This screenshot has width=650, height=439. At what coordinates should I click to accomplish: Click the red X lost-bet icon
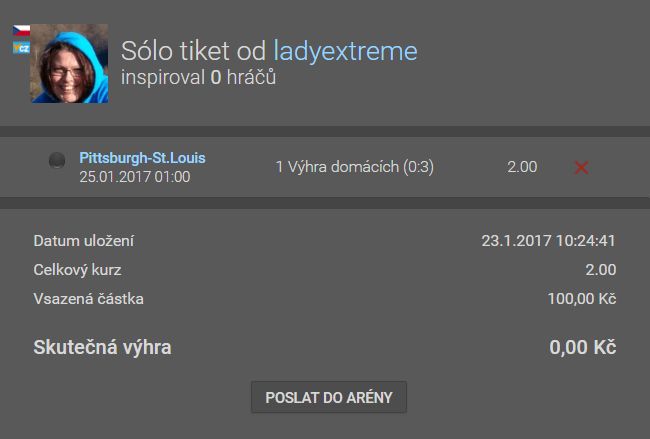click(x=581, y=167)
